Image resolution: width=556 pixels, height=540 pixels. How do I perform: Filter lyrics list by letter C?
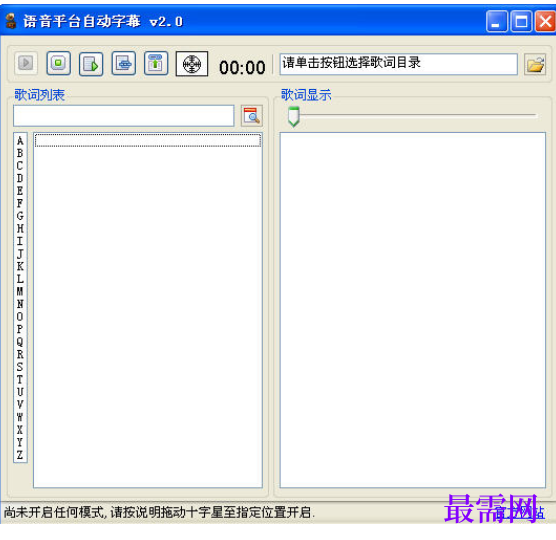click(x=20, y=166)
